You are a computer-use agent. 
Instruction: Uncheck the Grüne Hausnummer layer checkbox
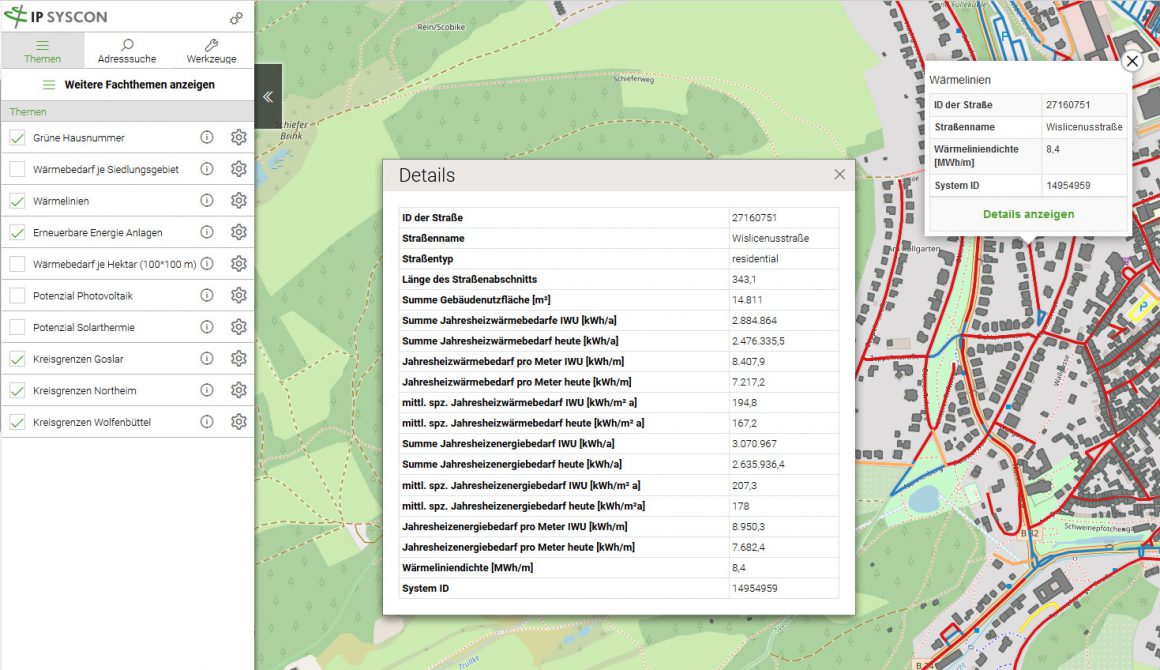click(x=17, y=138)
